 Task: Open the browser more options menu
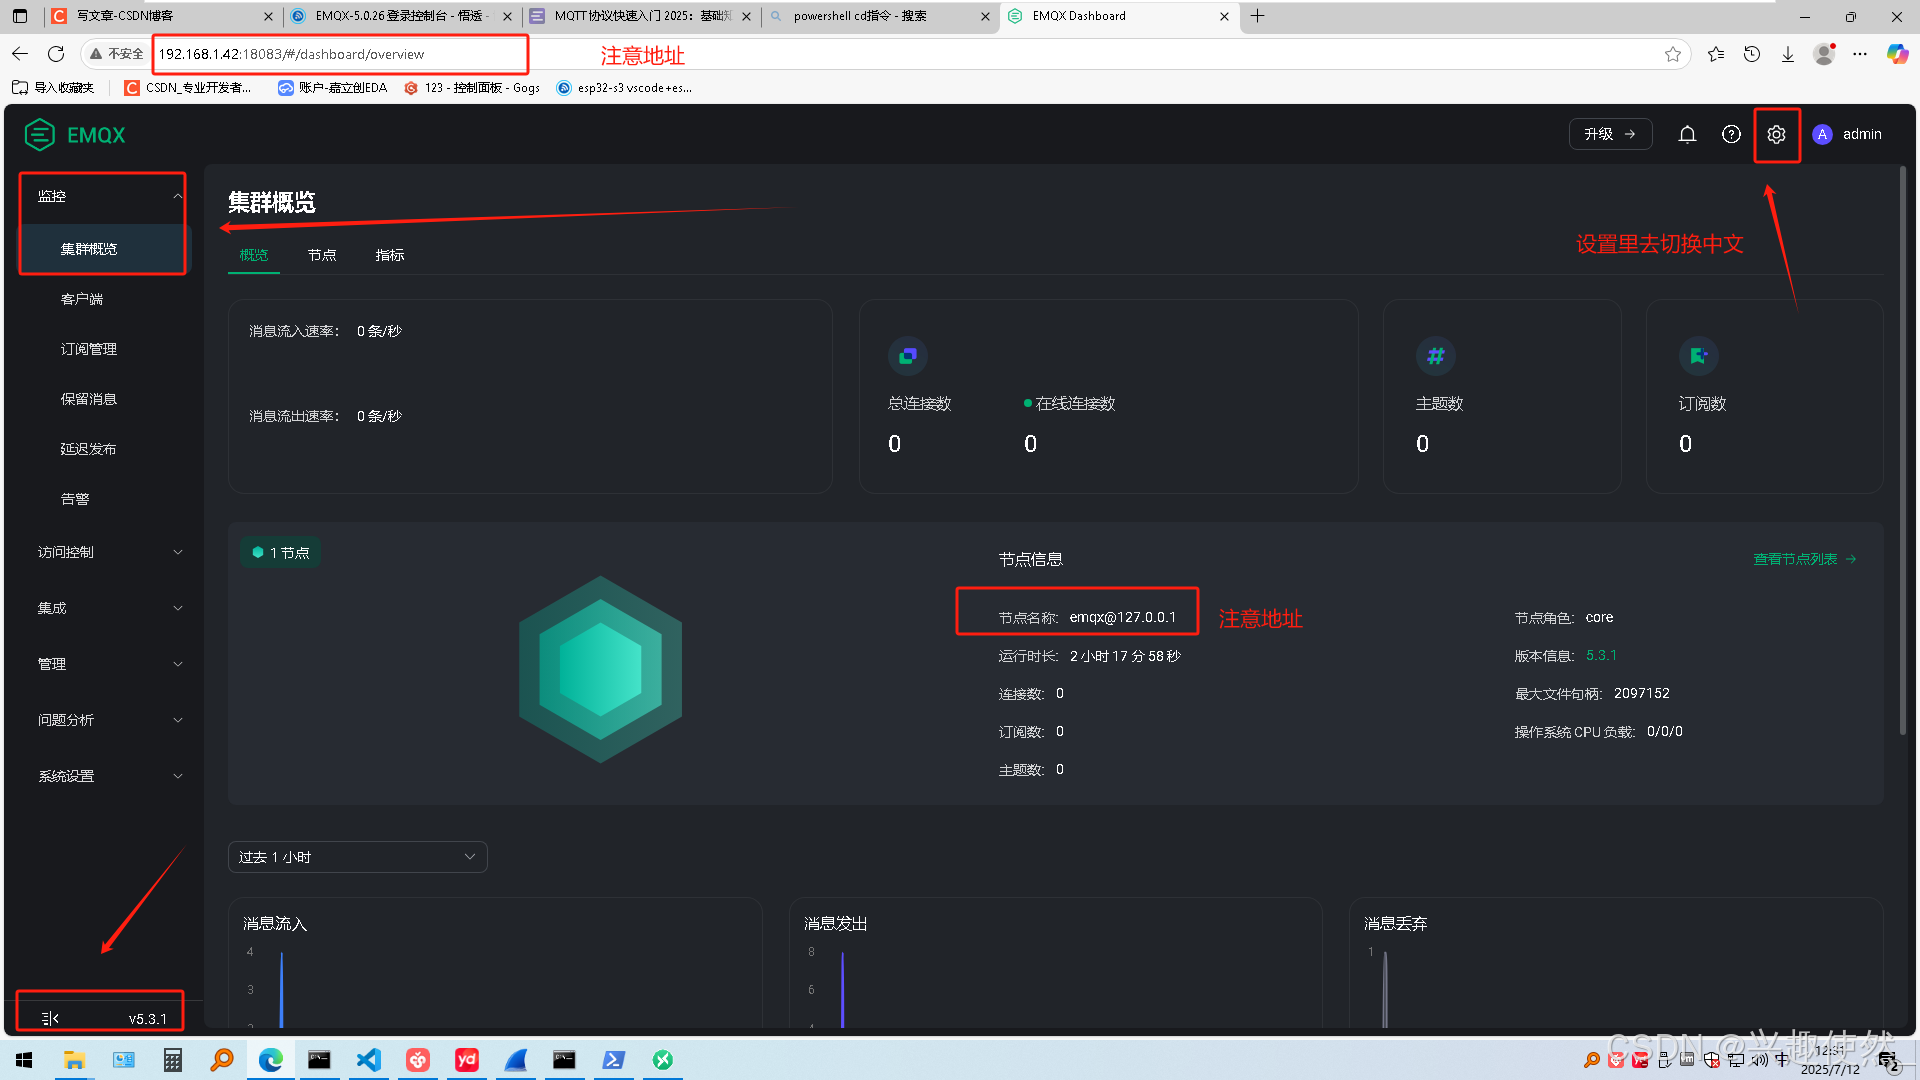click(1860, 54)
